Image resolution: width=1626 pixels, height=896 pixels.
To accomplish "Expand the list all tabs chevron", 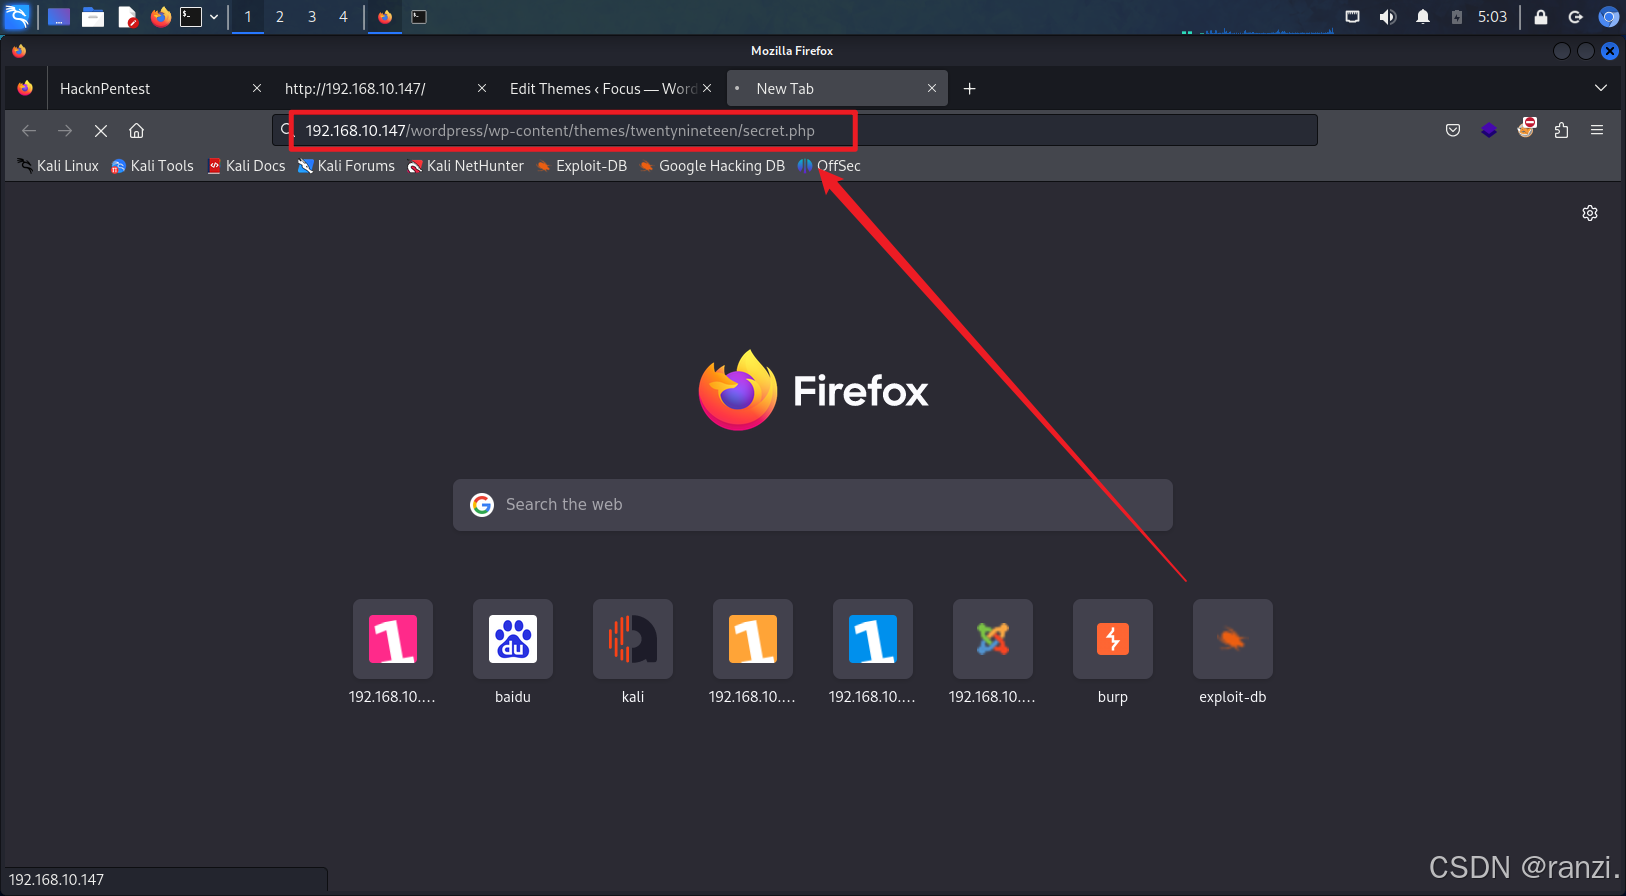I will (1601, 89).
